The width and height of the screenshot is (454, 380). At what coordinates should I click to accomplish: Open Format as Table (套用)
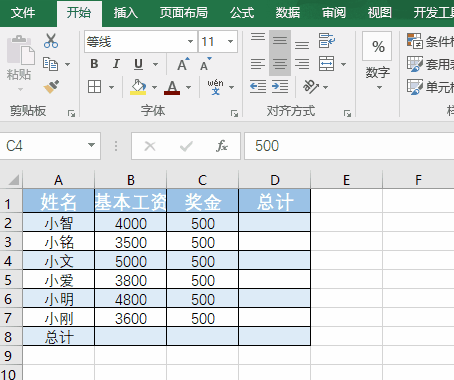point(430,64)
